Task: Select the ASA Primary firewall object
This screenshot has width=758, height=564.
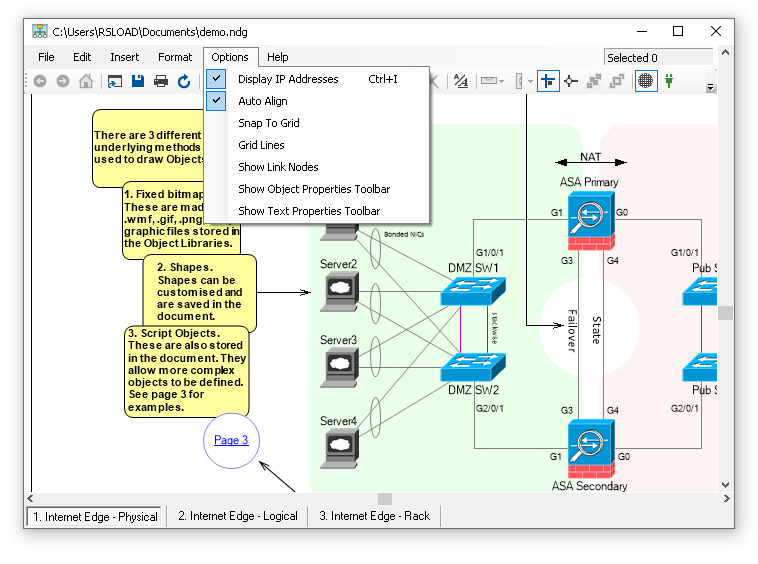Action: tap(590, 220)
